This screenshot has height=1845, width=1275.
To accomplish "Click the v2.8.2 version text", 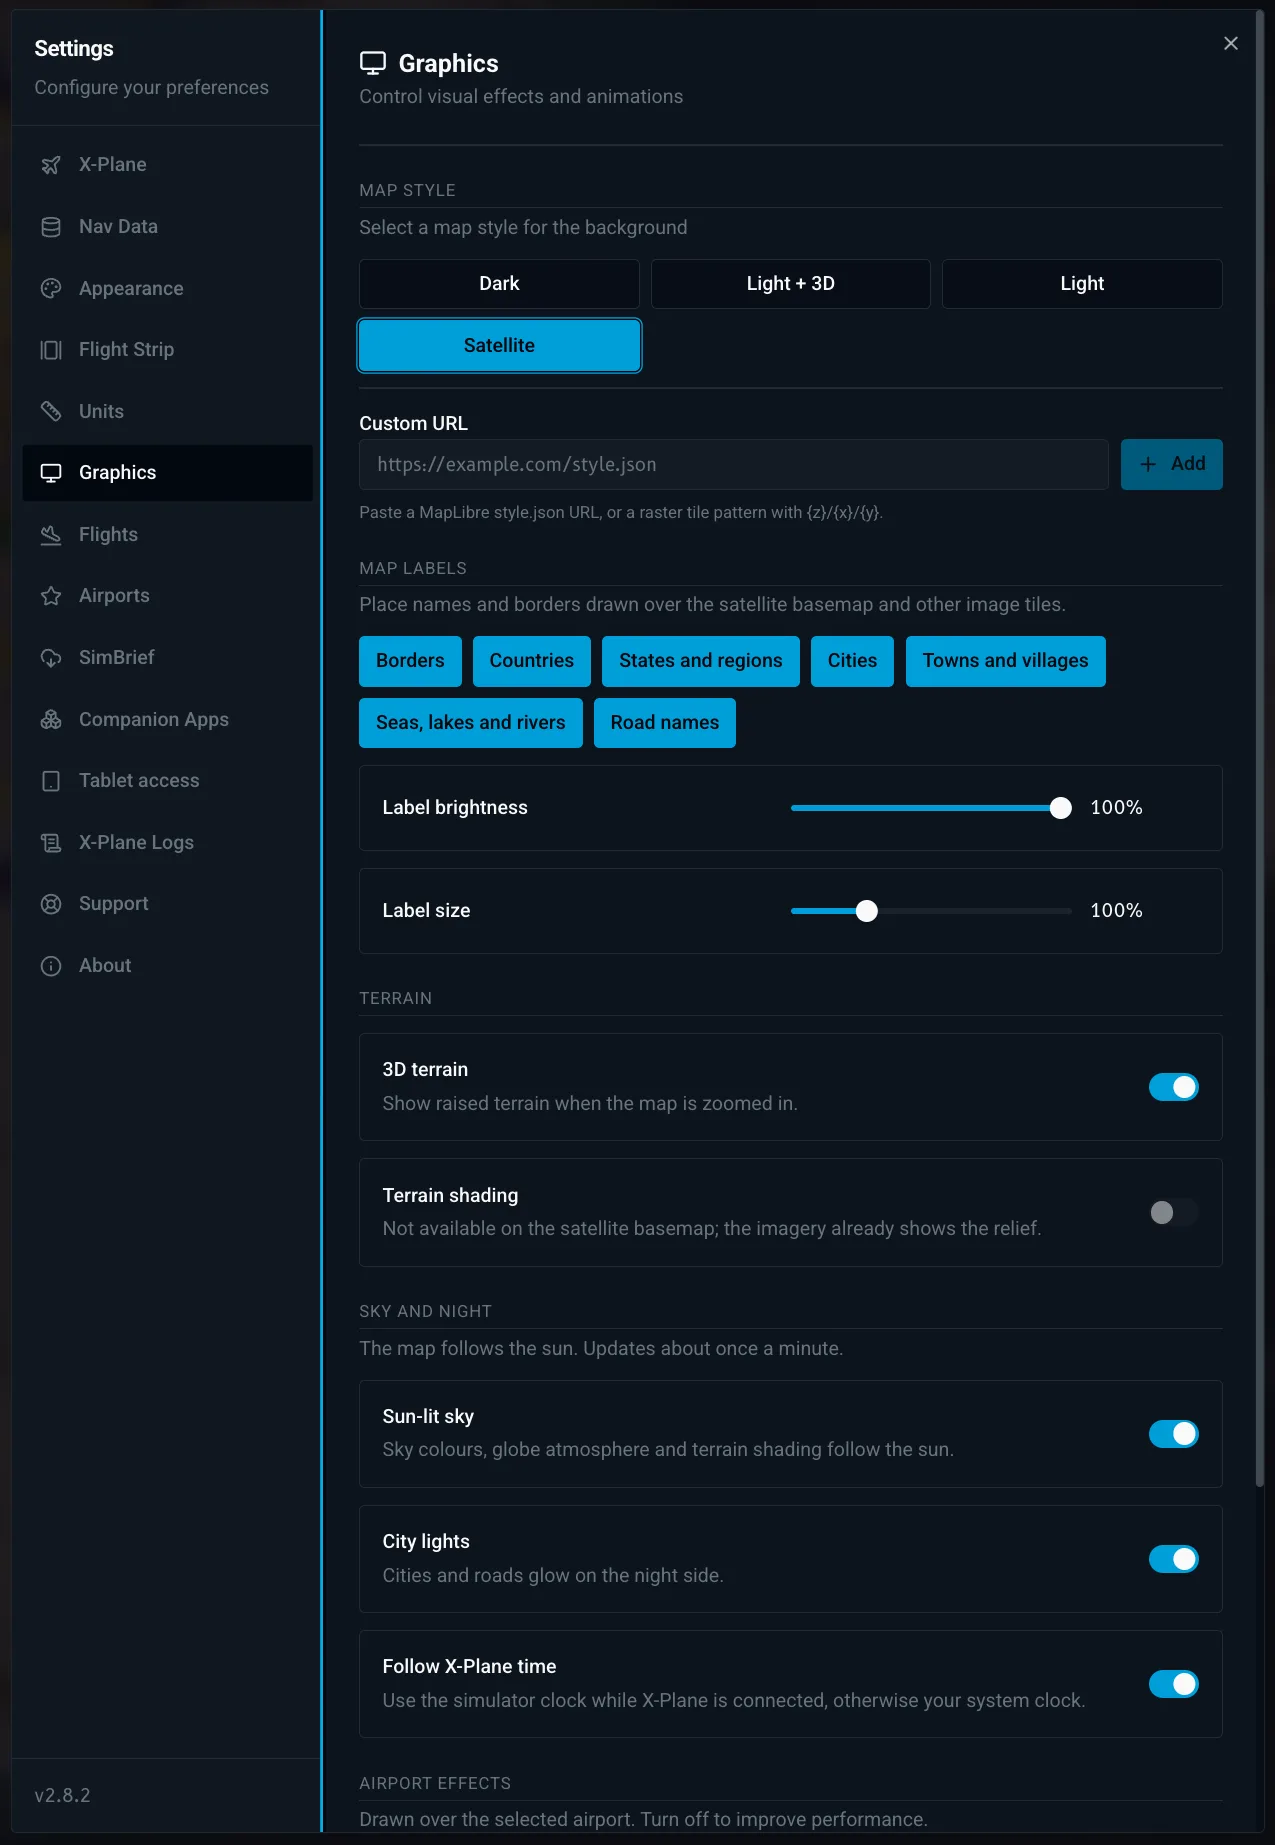I will [x=62, y=1795].
